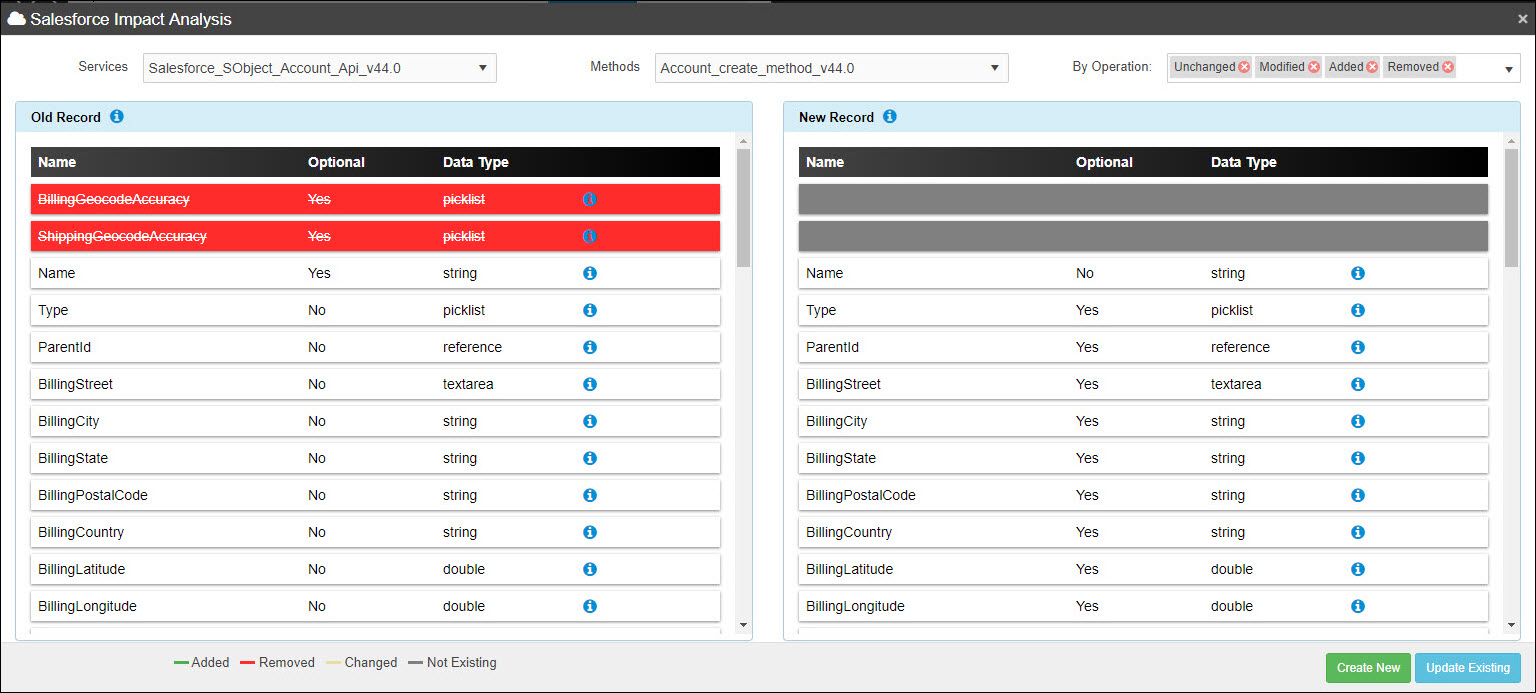View info for BillingLatitude in New Record

tap(1358, 569)
